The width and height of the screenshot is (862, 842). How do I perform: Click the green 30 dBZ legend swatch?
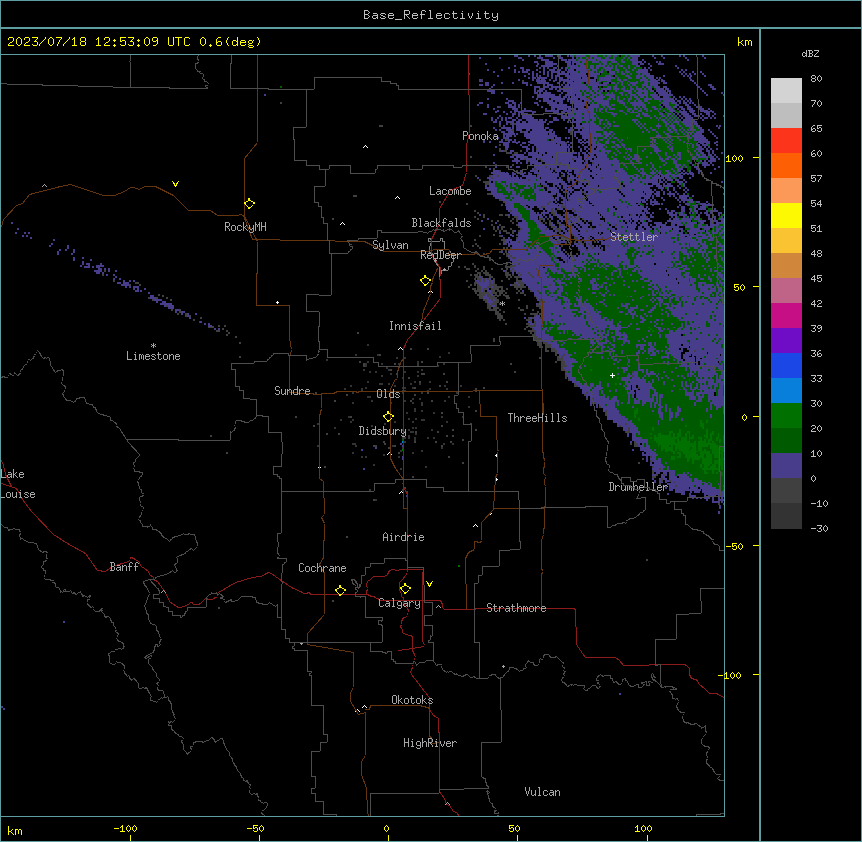pos(786,416)
